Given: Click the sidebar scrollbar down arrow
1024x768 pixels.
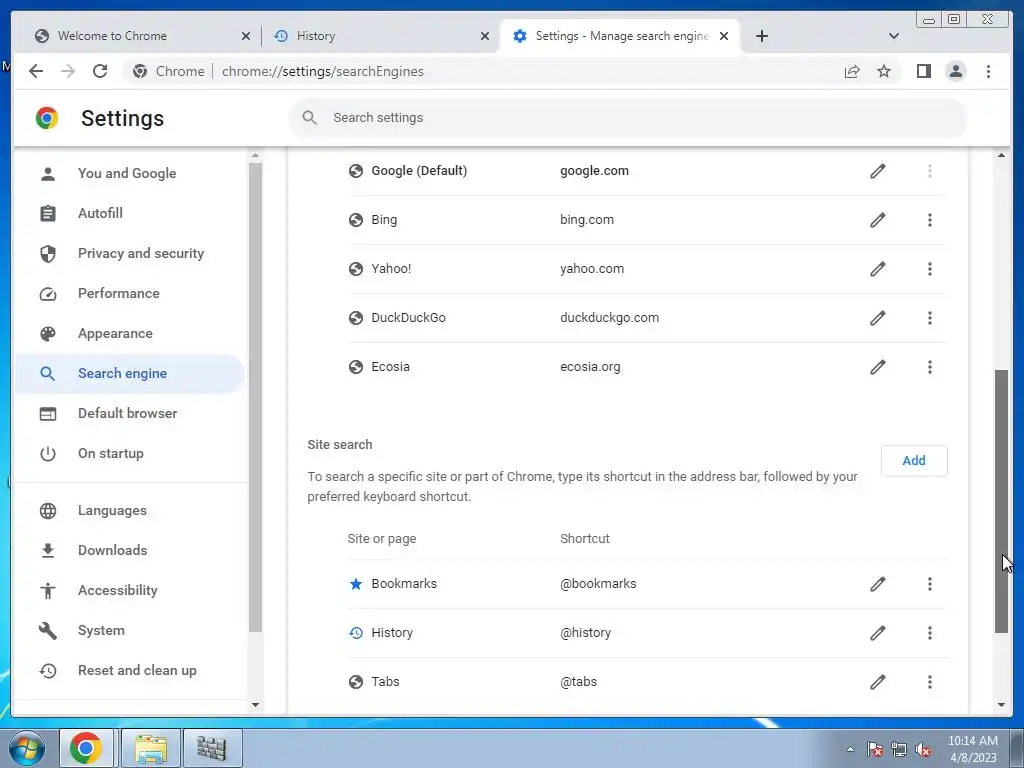Looking at the screenshot, I should (x=255, y=705).
